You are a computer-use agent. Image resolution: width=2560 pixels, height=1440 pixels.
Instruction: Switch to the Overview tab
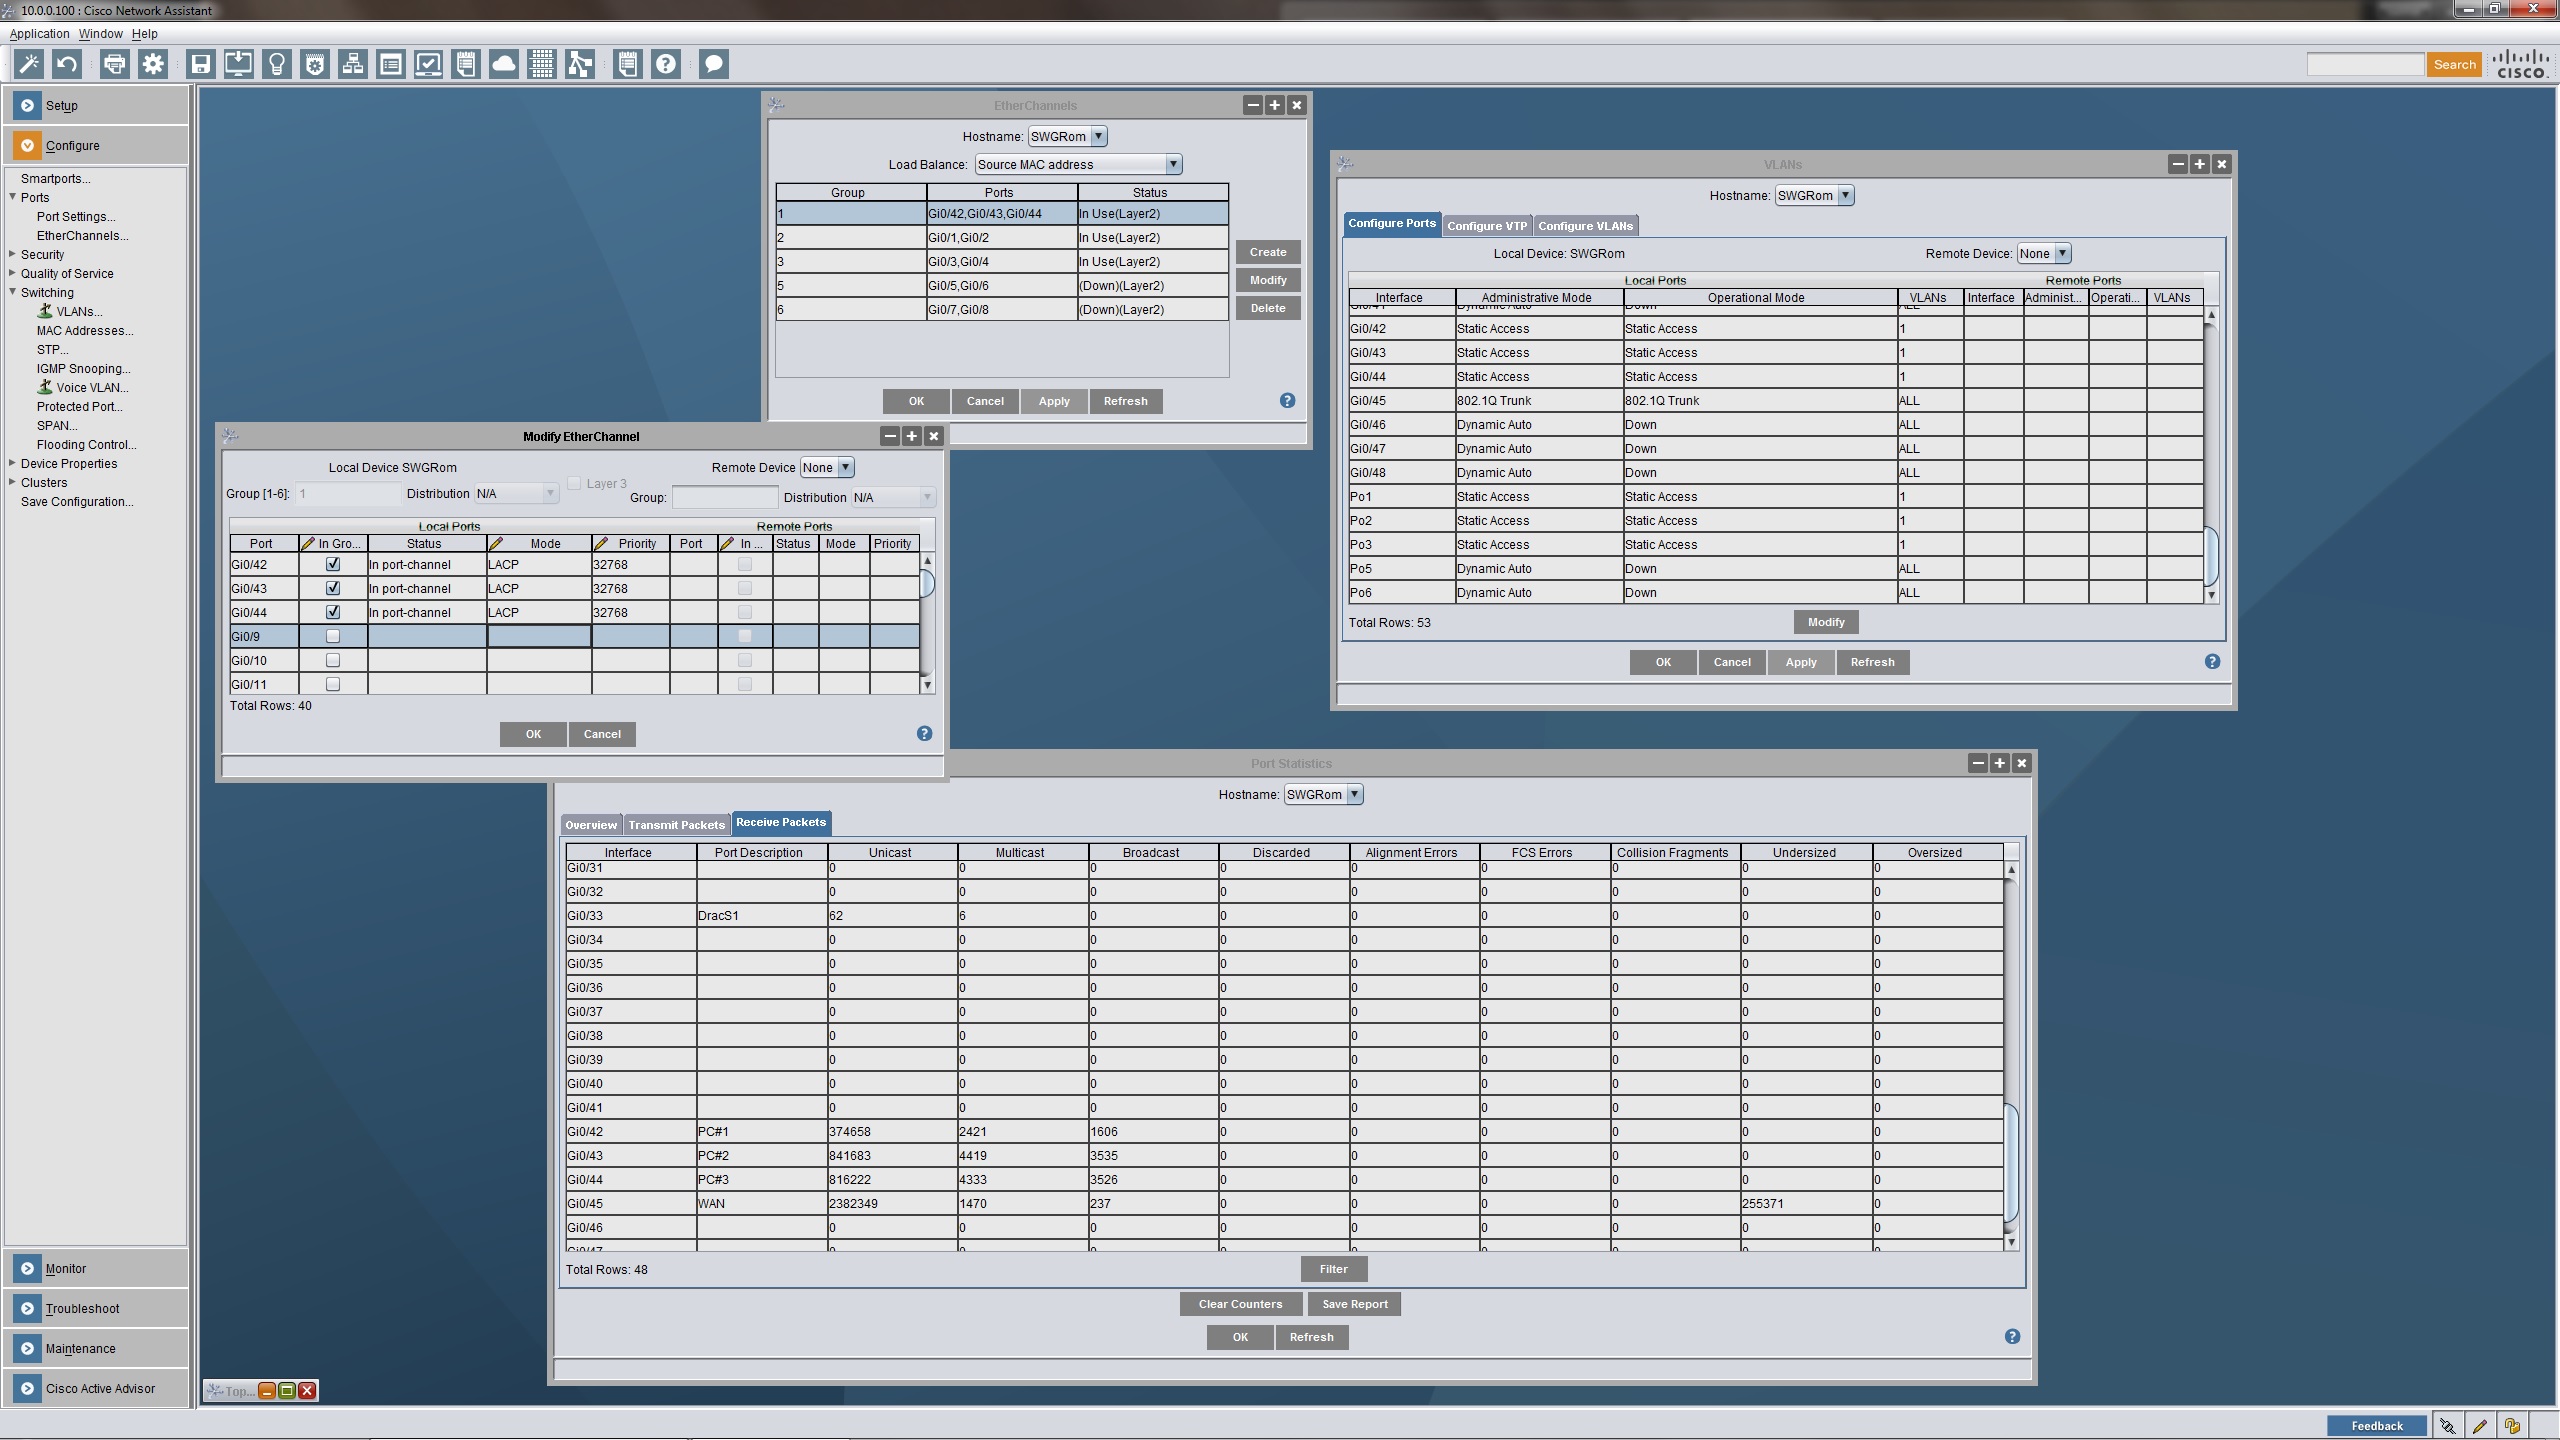[x=591, y=825]
